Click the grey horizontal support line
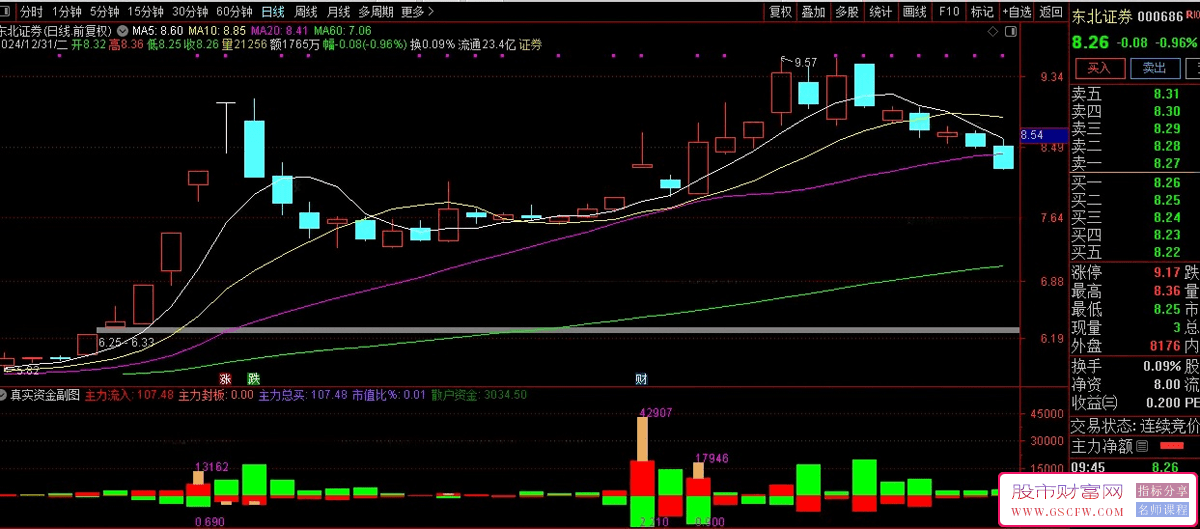Screen dimensions: 1200x529 point(558,330)
